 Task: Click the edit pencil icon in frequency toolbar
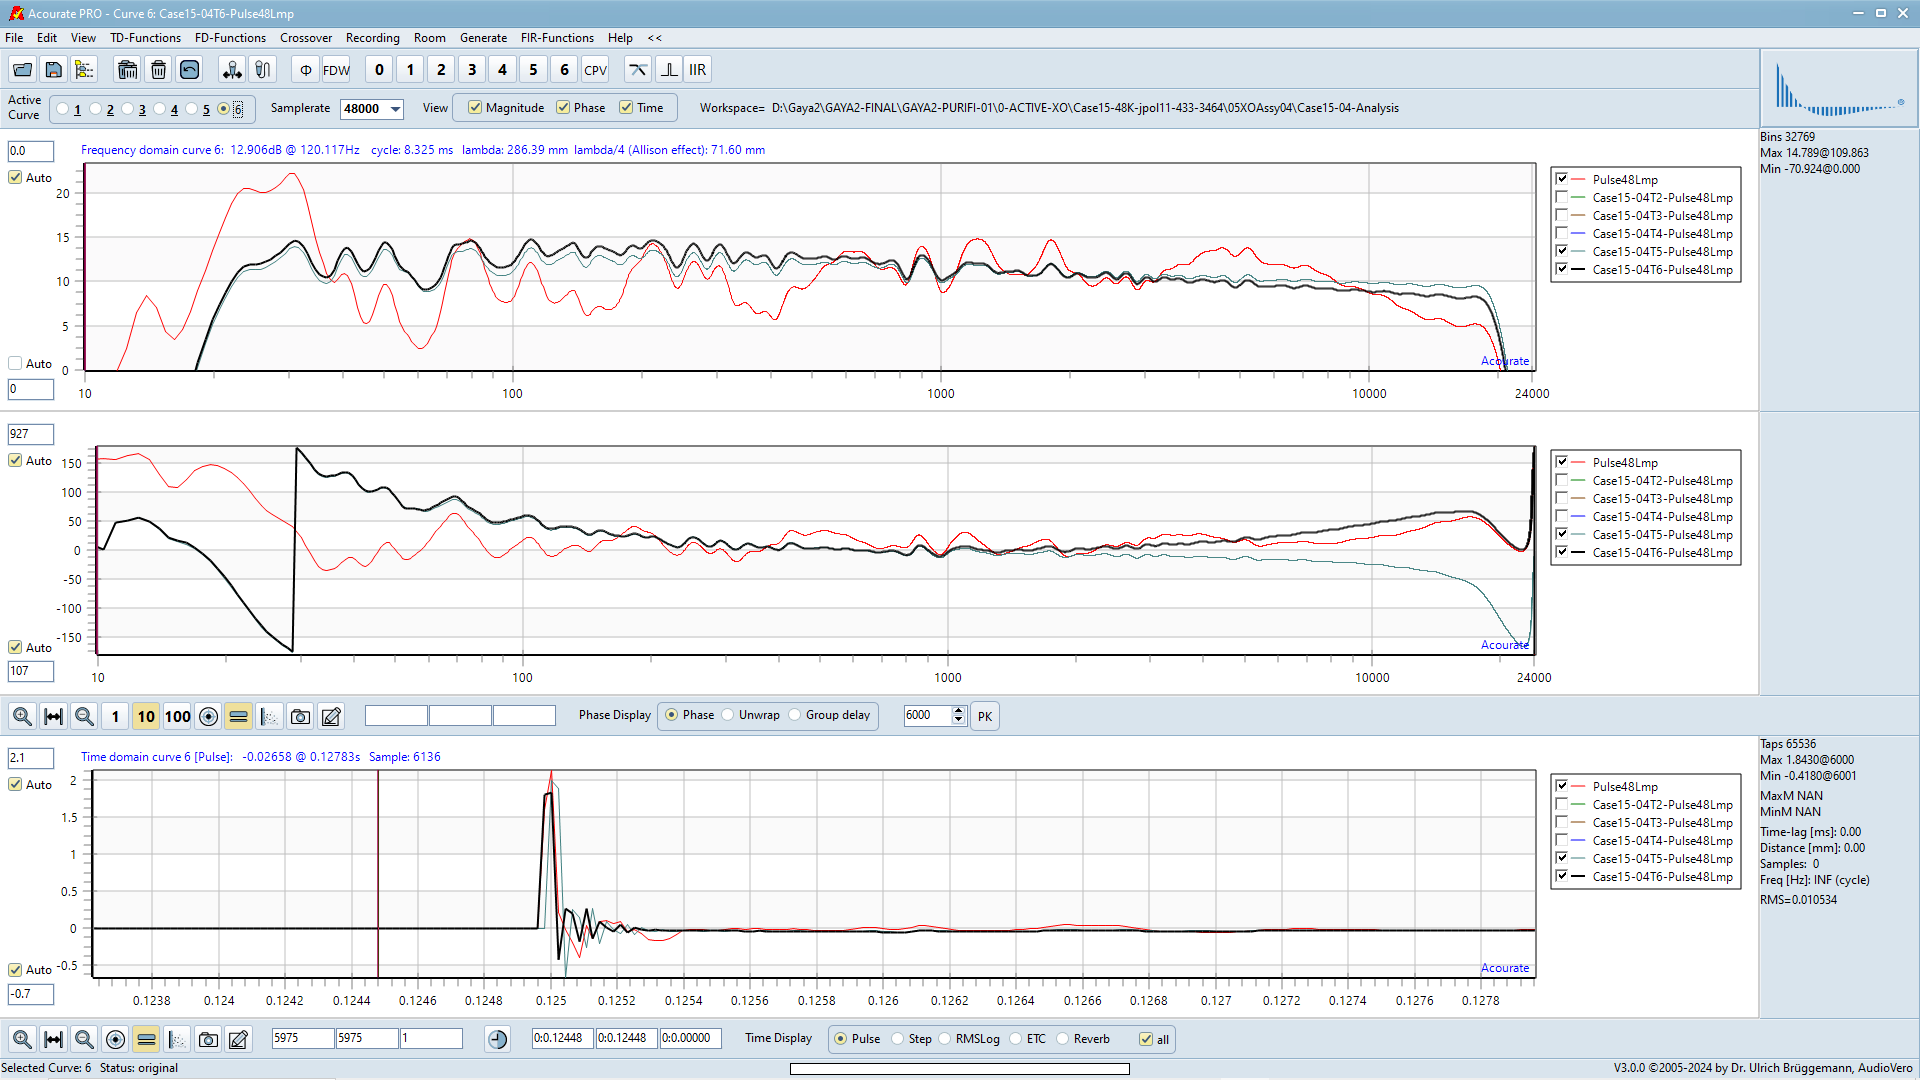pos(331,716)
